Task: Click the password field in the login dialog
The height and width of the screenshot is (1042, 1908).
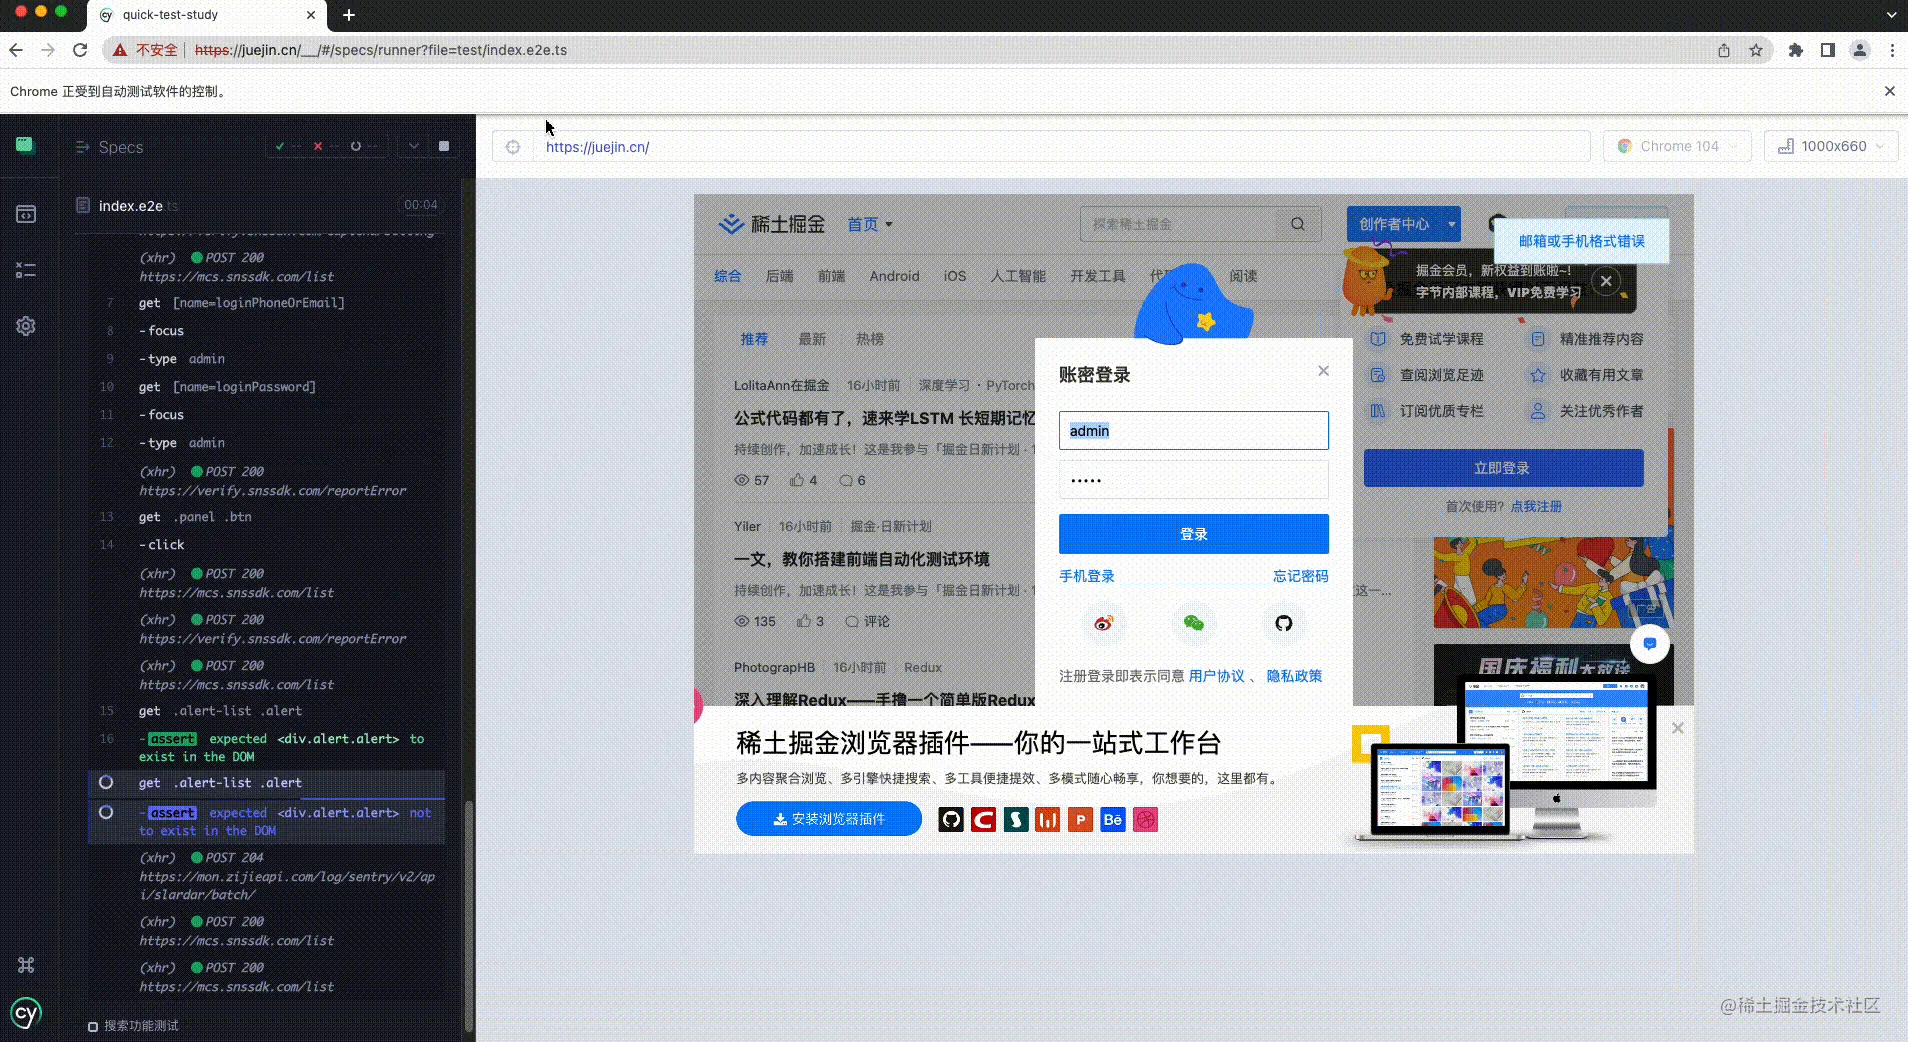Action: pyautogui.click(x=1194, y=480)
